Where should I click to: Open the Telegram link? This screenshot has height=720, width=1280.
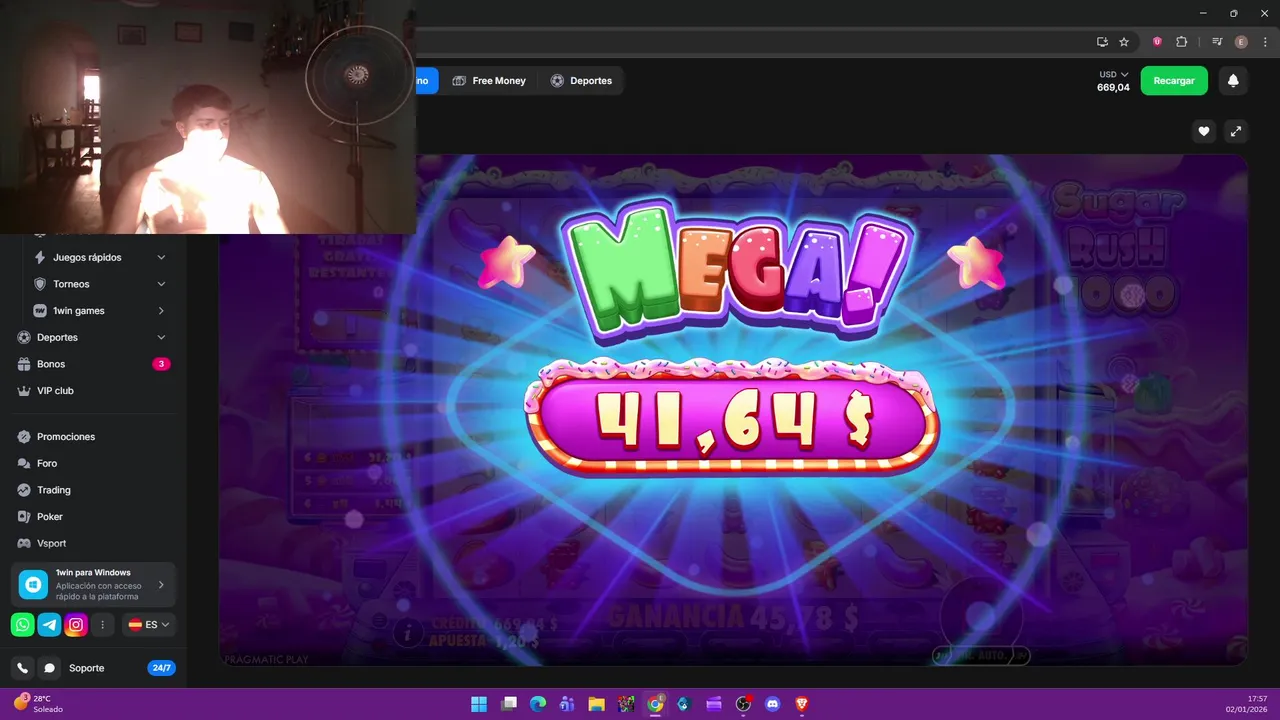[x=49, y=625]
